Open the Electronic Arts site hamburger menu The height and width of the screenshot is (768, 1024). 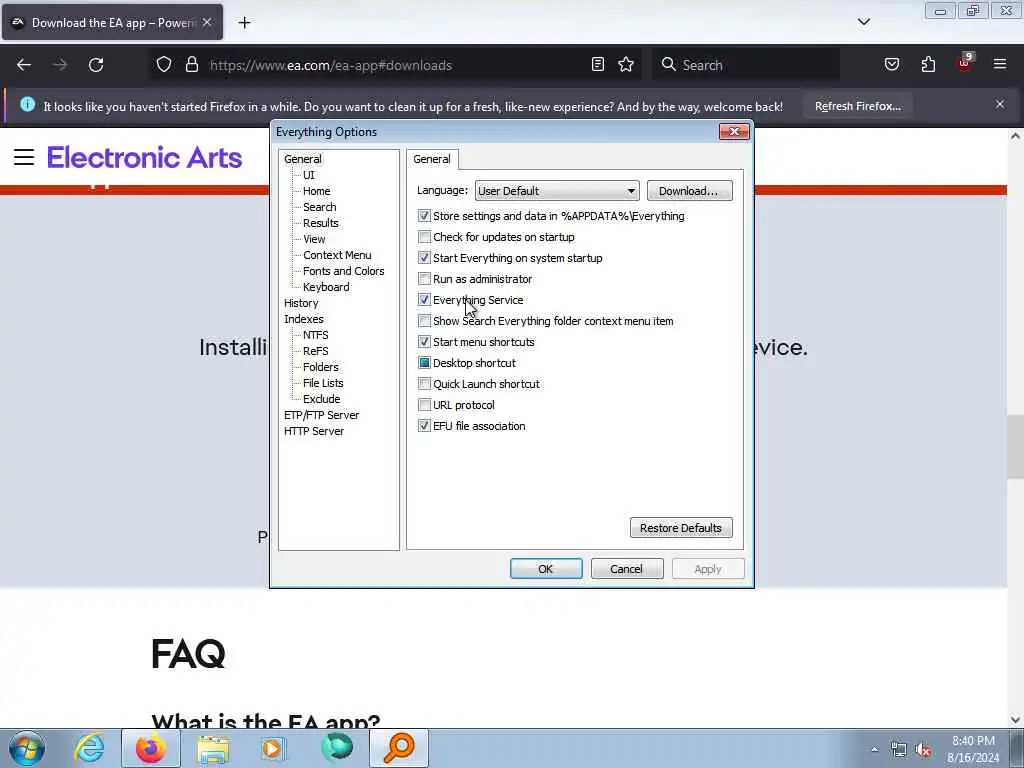(x=24, y=157)
